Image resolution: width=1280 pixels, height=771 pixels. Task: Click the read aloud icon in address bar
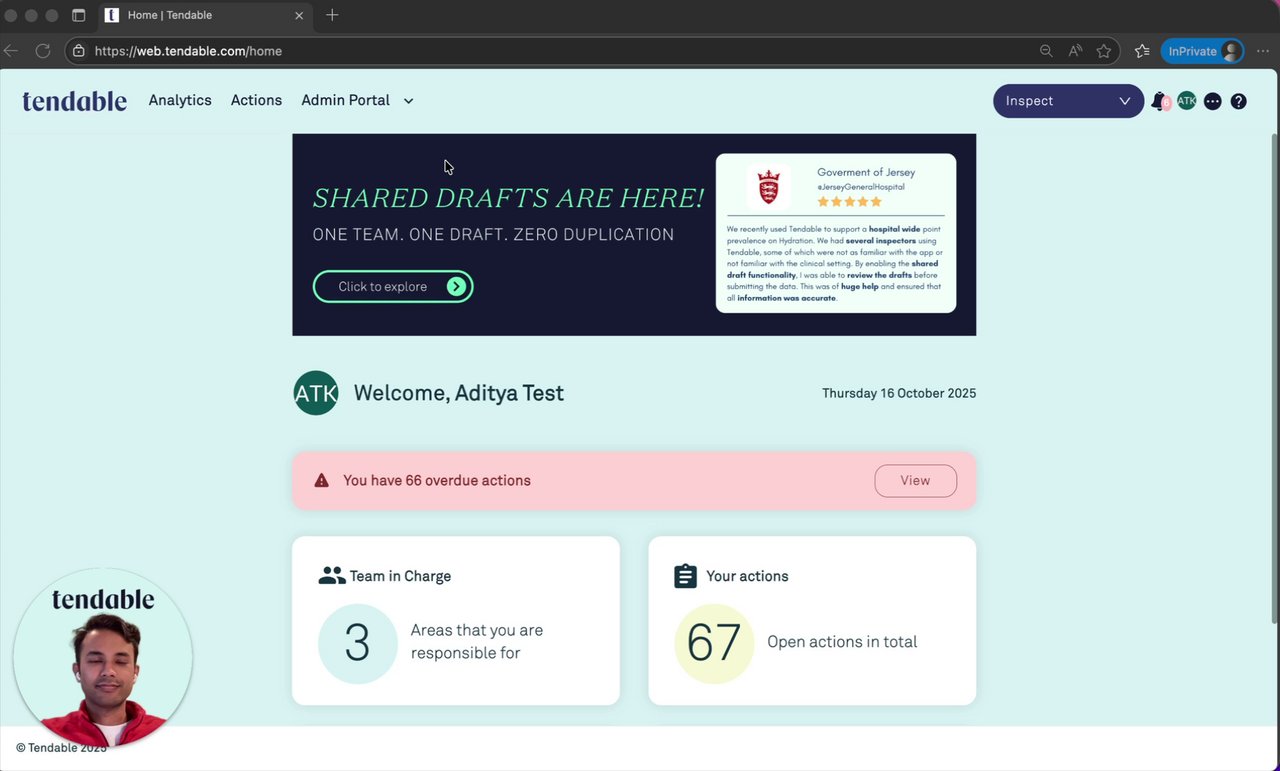tap(1075, 51)
